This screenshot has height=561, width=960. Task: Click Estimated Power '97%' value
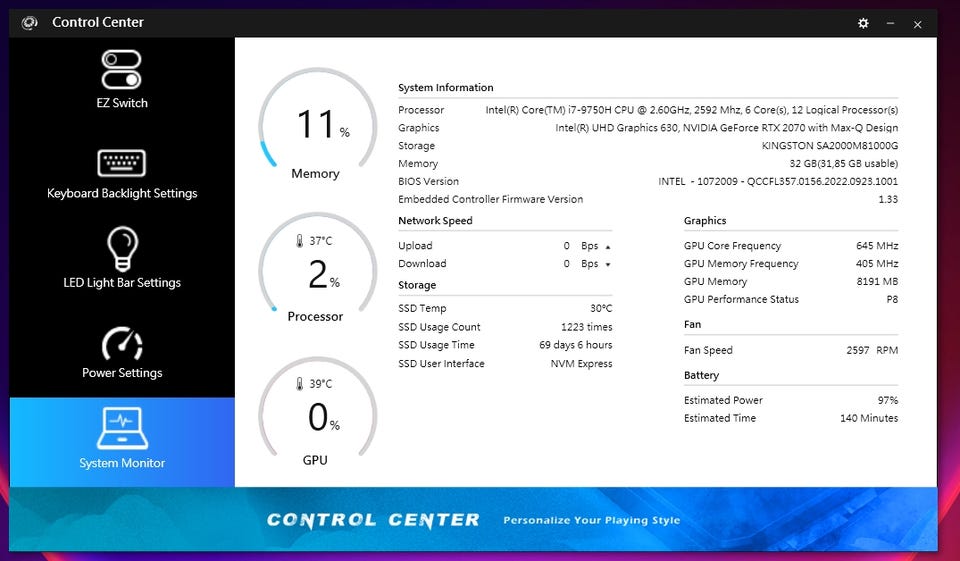[x=888, y=401]
